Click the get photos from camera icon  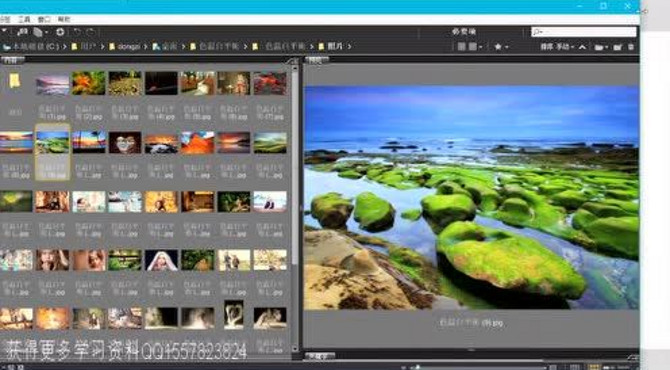(22, 32)
